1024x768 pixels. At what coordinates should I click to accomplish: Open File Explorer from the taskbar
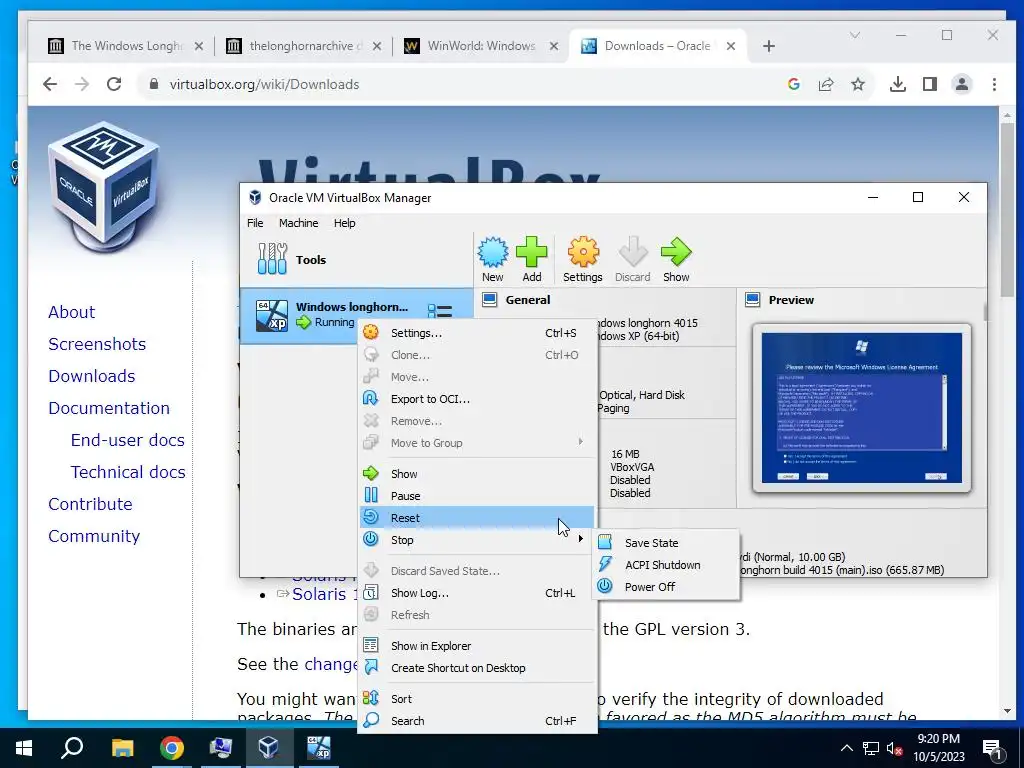[x=122, y=748]
